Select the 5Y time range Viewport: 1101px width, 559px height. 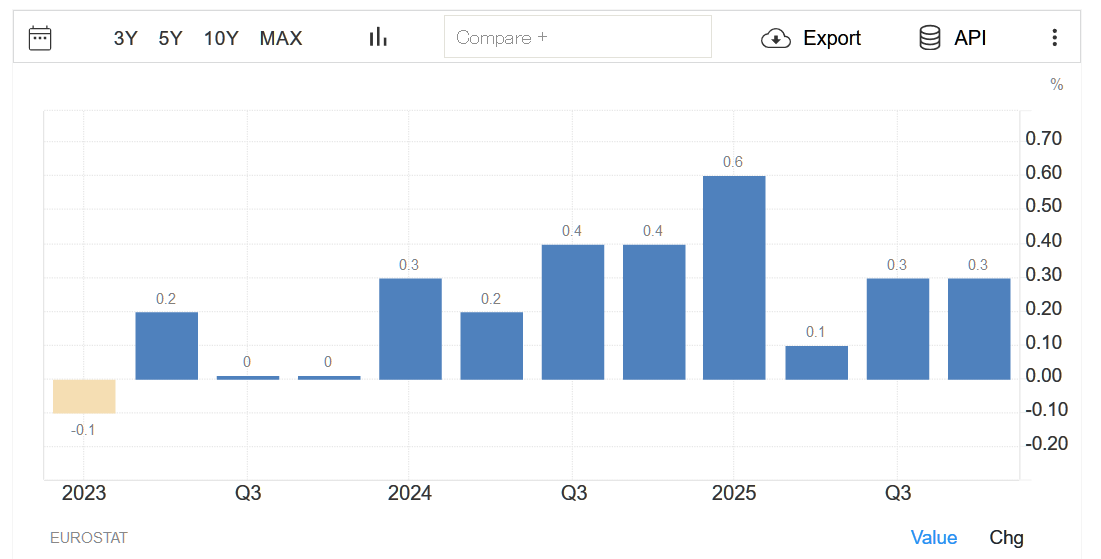[170, 38]
